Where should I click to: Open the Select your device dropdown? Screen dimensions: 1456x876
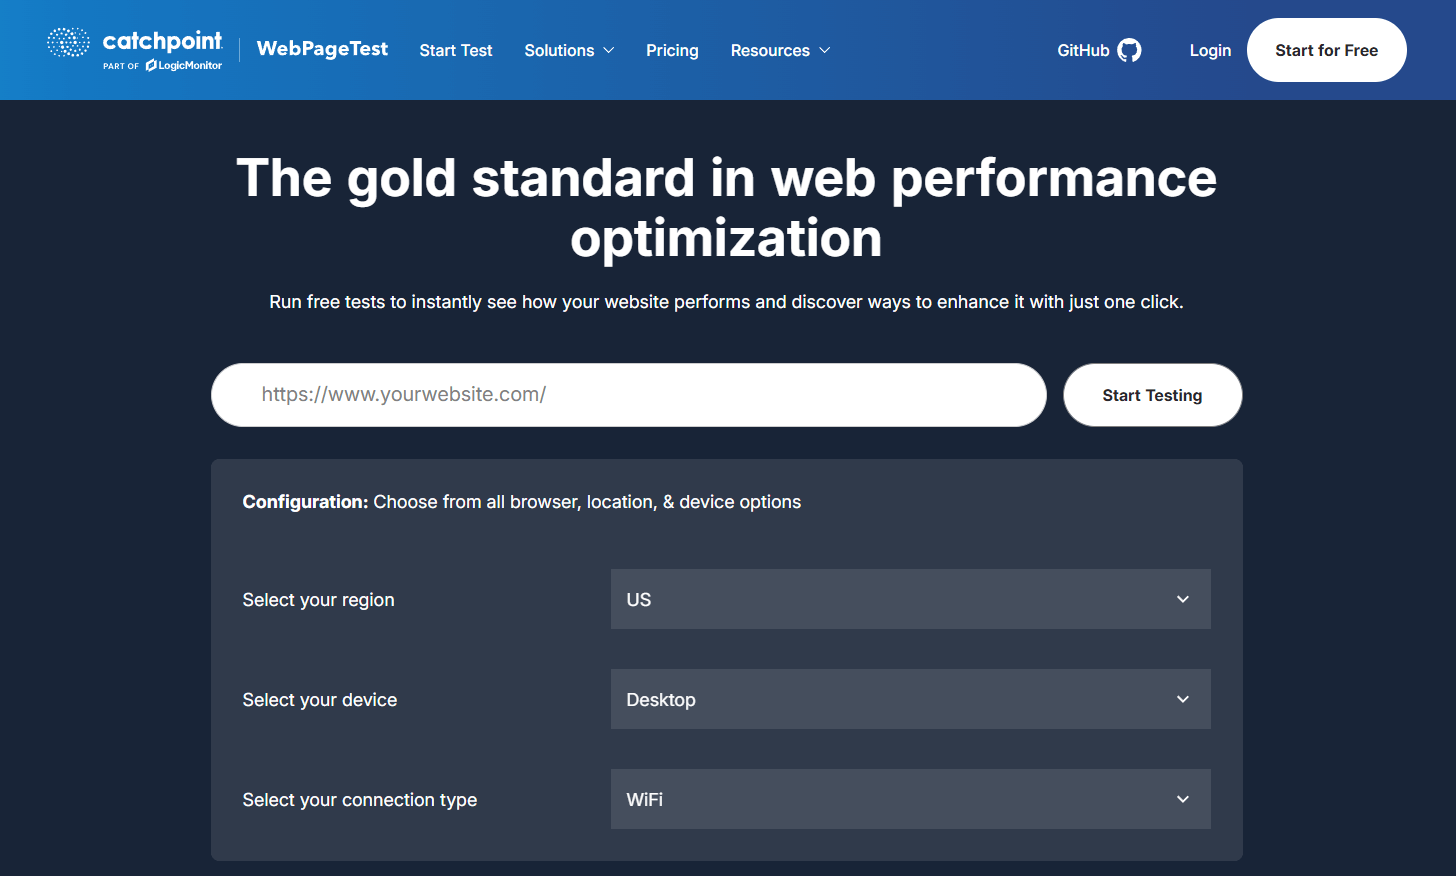910,699
